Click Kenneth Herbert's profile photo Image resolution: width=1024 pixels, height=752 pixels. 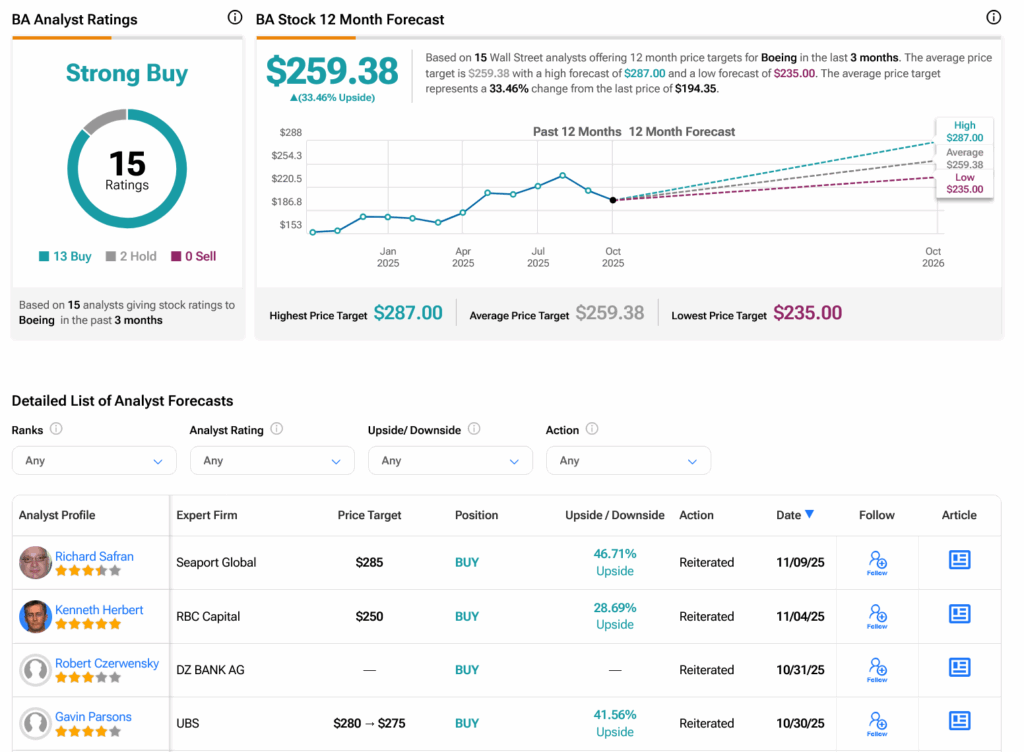(x=35, y=616)
